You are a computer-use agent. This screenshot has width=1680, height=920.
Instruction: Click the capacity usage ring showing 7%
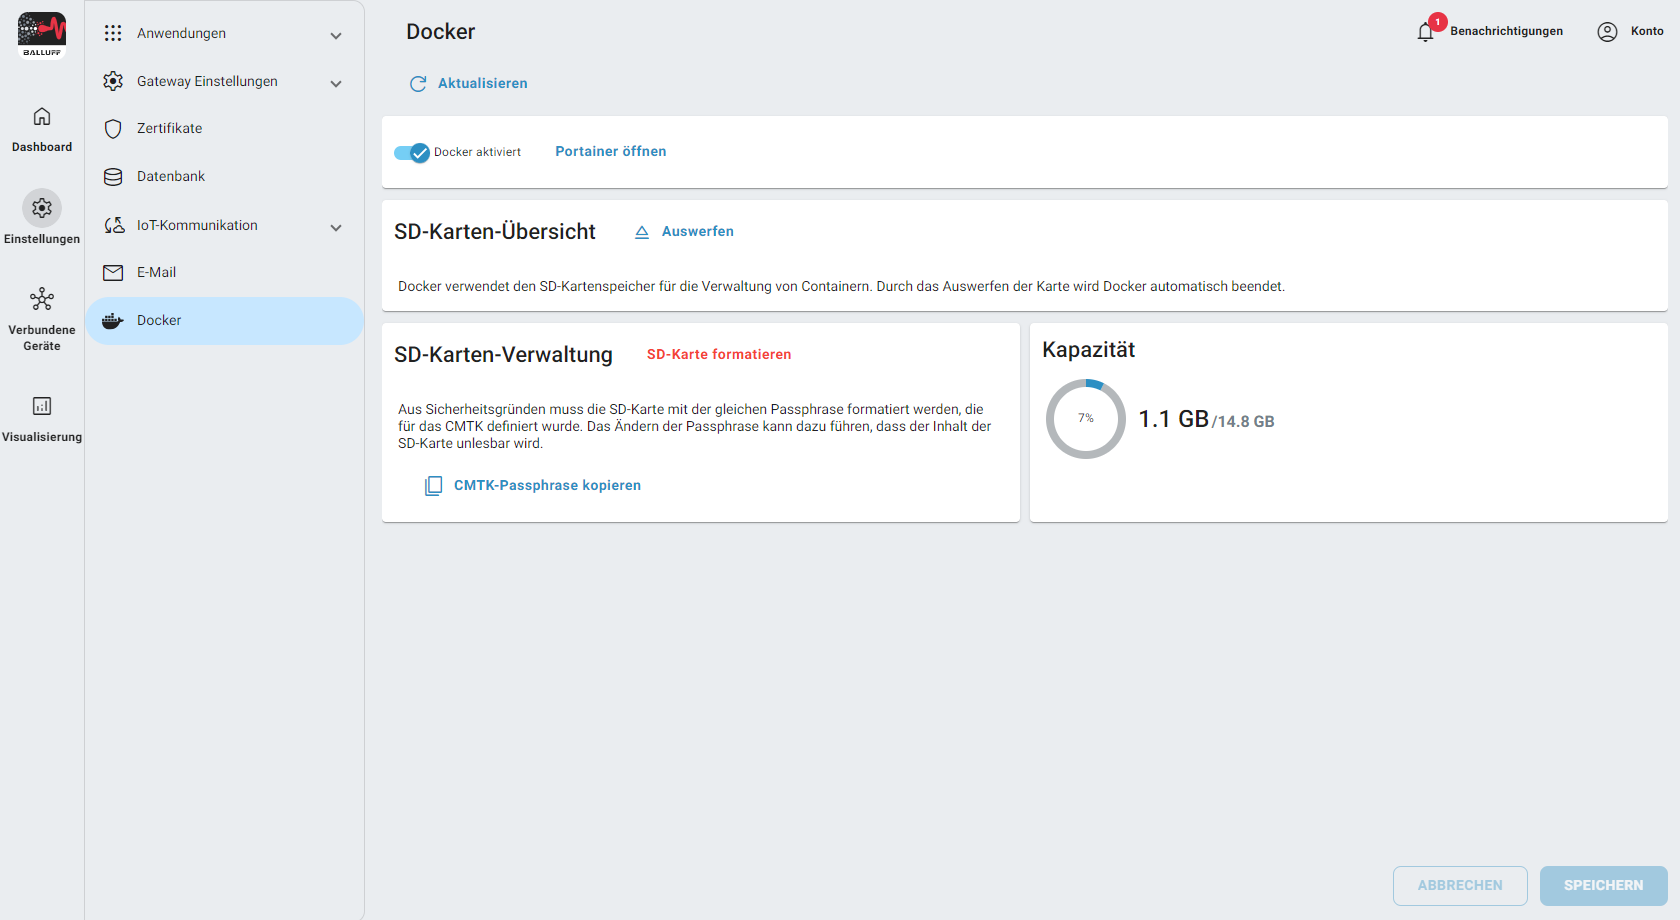(x=1086, y=419)
